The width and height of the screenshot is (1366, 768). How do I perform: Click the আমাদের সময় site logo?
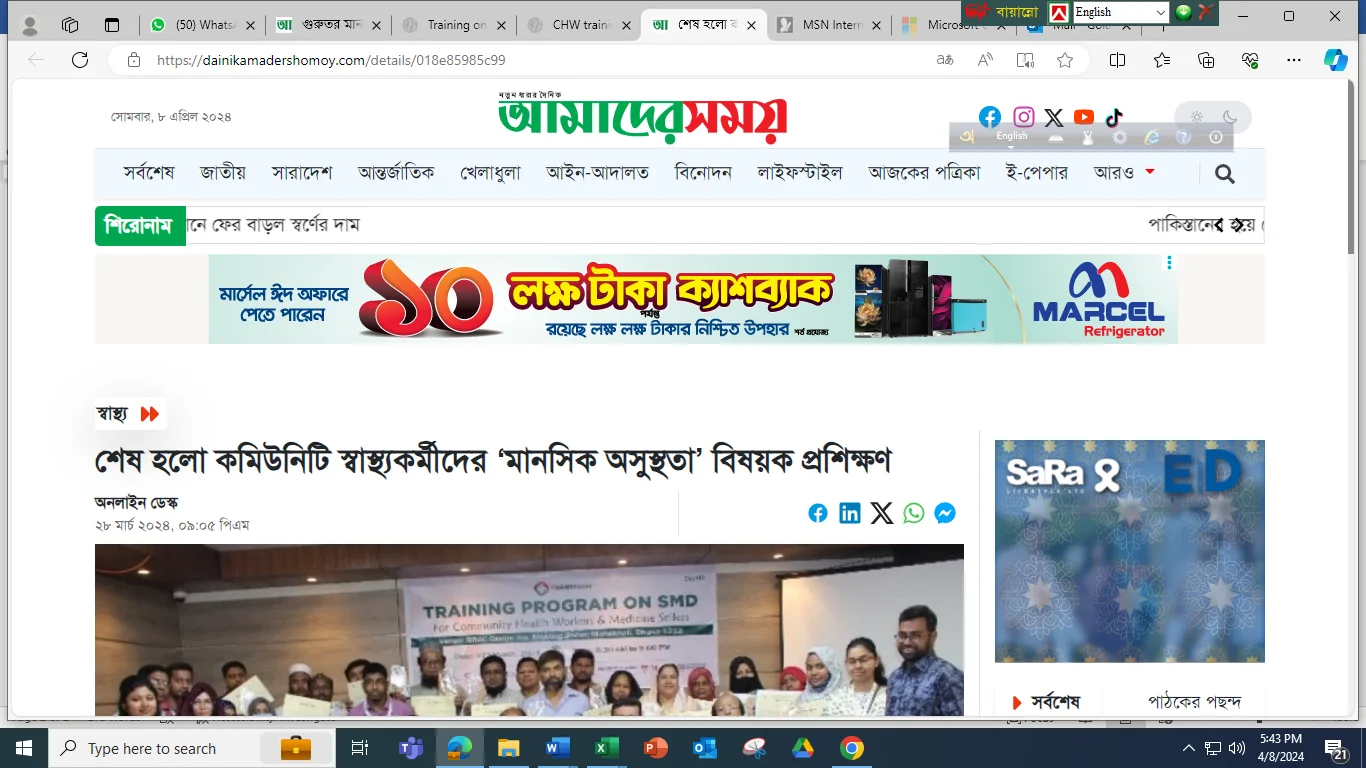click(642, 117)
